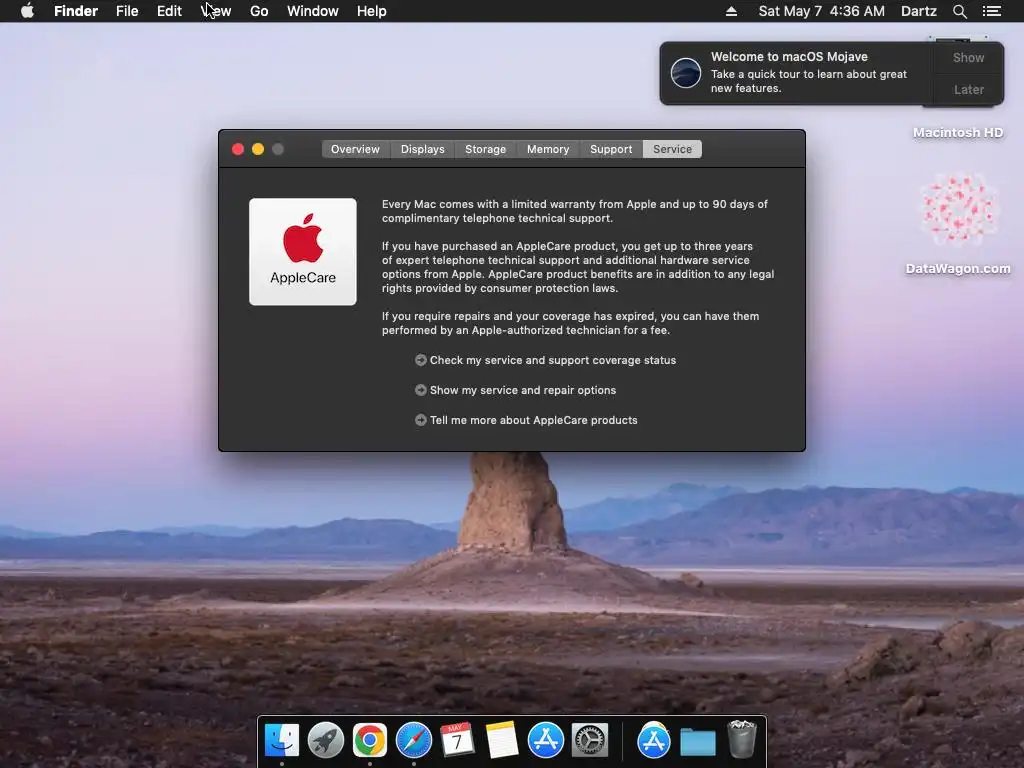
Task: Close the About This Mac window
Action: 238,149
